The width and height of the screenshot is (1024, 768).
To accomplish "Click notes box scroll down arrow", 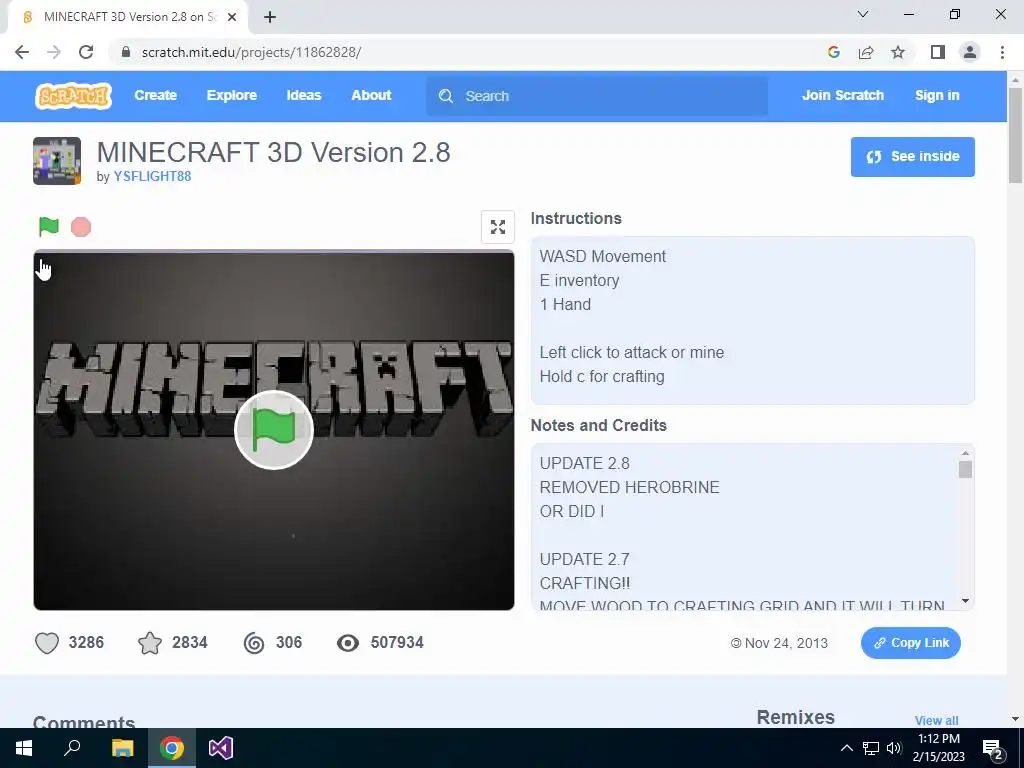I will pyautogui.click(x=965, y=601).
